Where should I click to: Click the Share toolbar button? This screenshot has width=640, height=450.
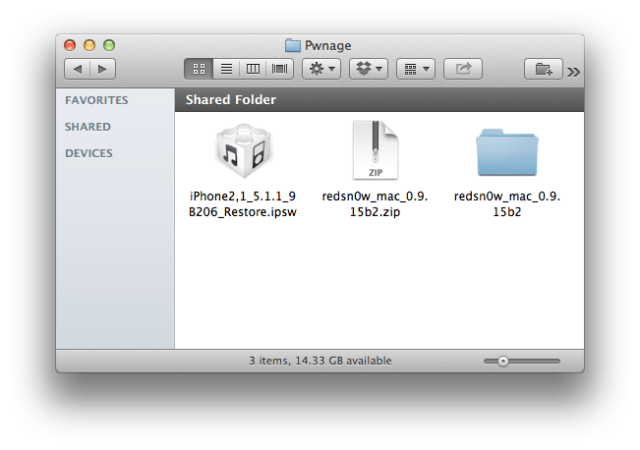point(463,69)
